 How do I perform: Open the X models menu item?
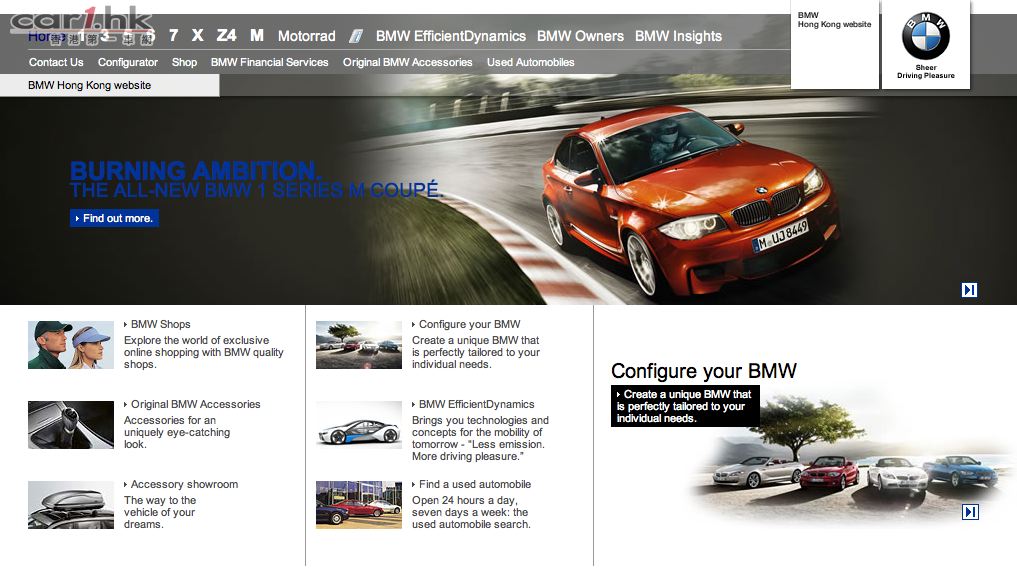coord(197,36)
